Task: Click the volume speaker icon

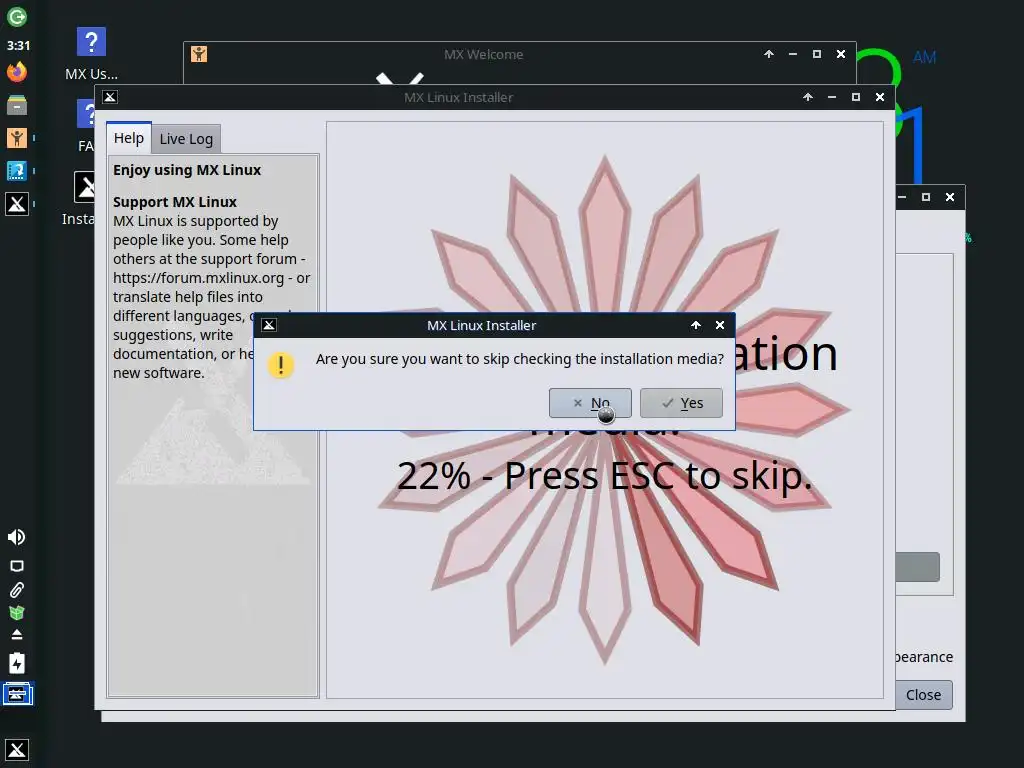Action: point(16,537)
